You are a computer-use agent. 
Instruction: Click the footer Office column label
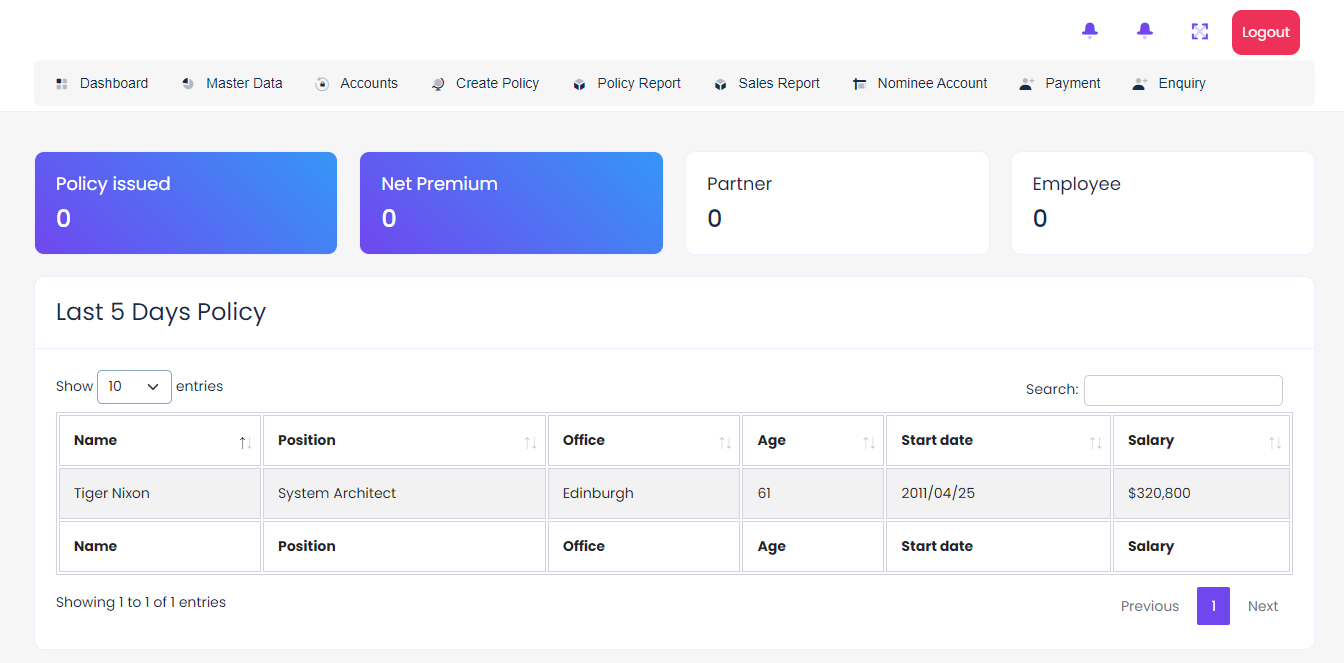click(584, 546)
